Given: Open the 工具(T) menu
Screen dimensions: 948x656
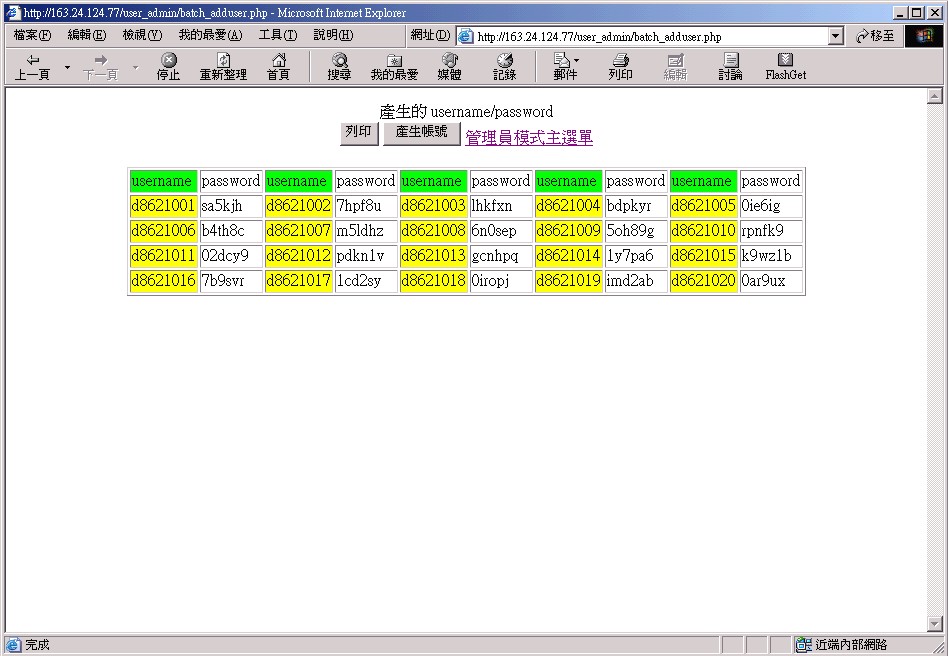Looking at the screenshot, I should (278, 35).
